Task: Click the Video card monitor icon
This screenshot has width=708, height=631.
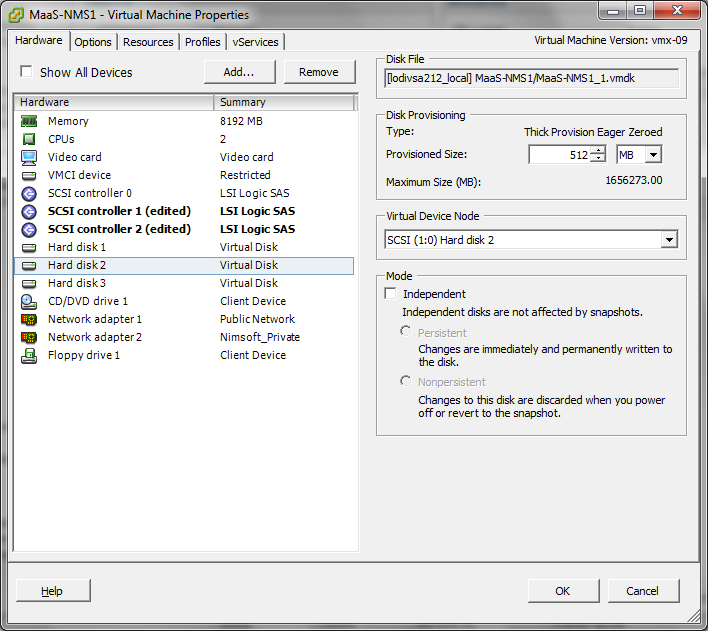Action: click(x=29, y=157)
